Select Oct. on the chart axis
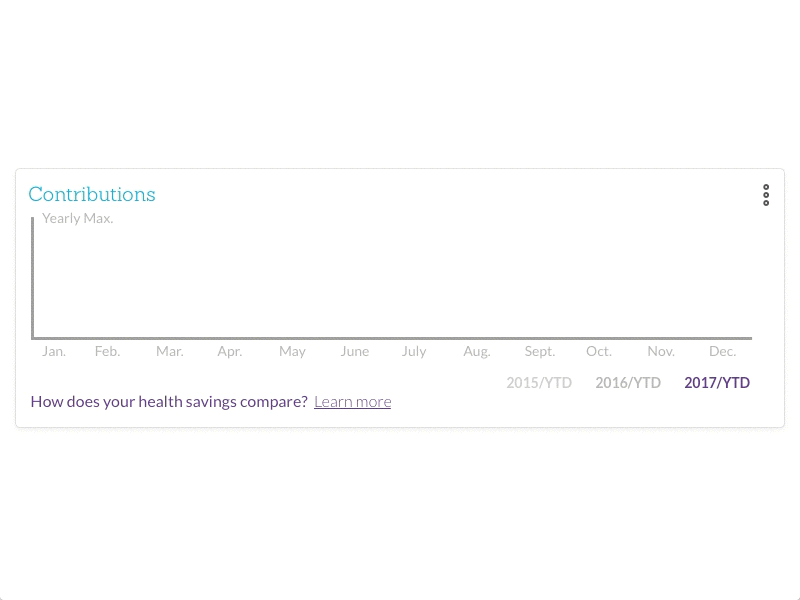The height and width of the screenshot is (600, 800). [599, 351]
